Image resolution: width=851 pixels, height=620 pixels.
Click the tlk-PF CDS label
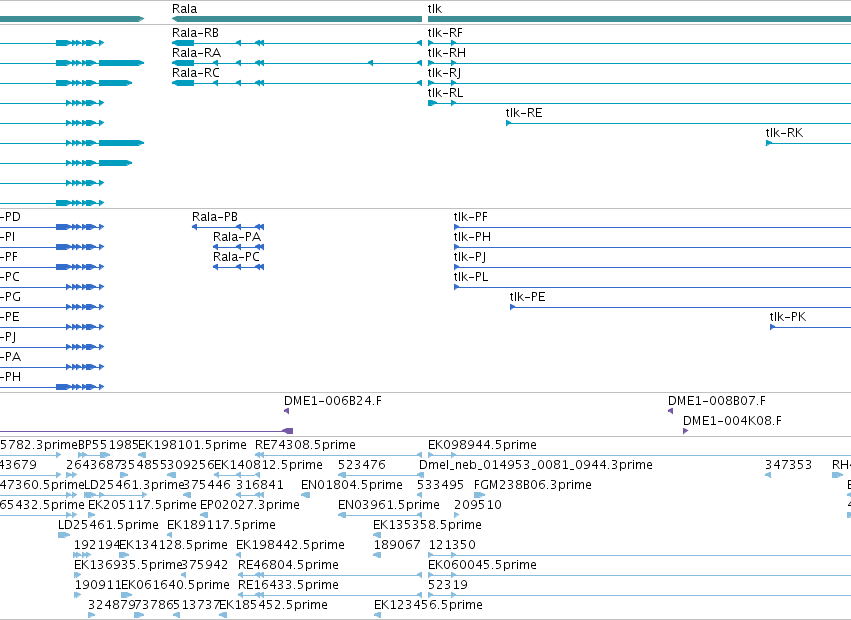[x=471, y=217]
